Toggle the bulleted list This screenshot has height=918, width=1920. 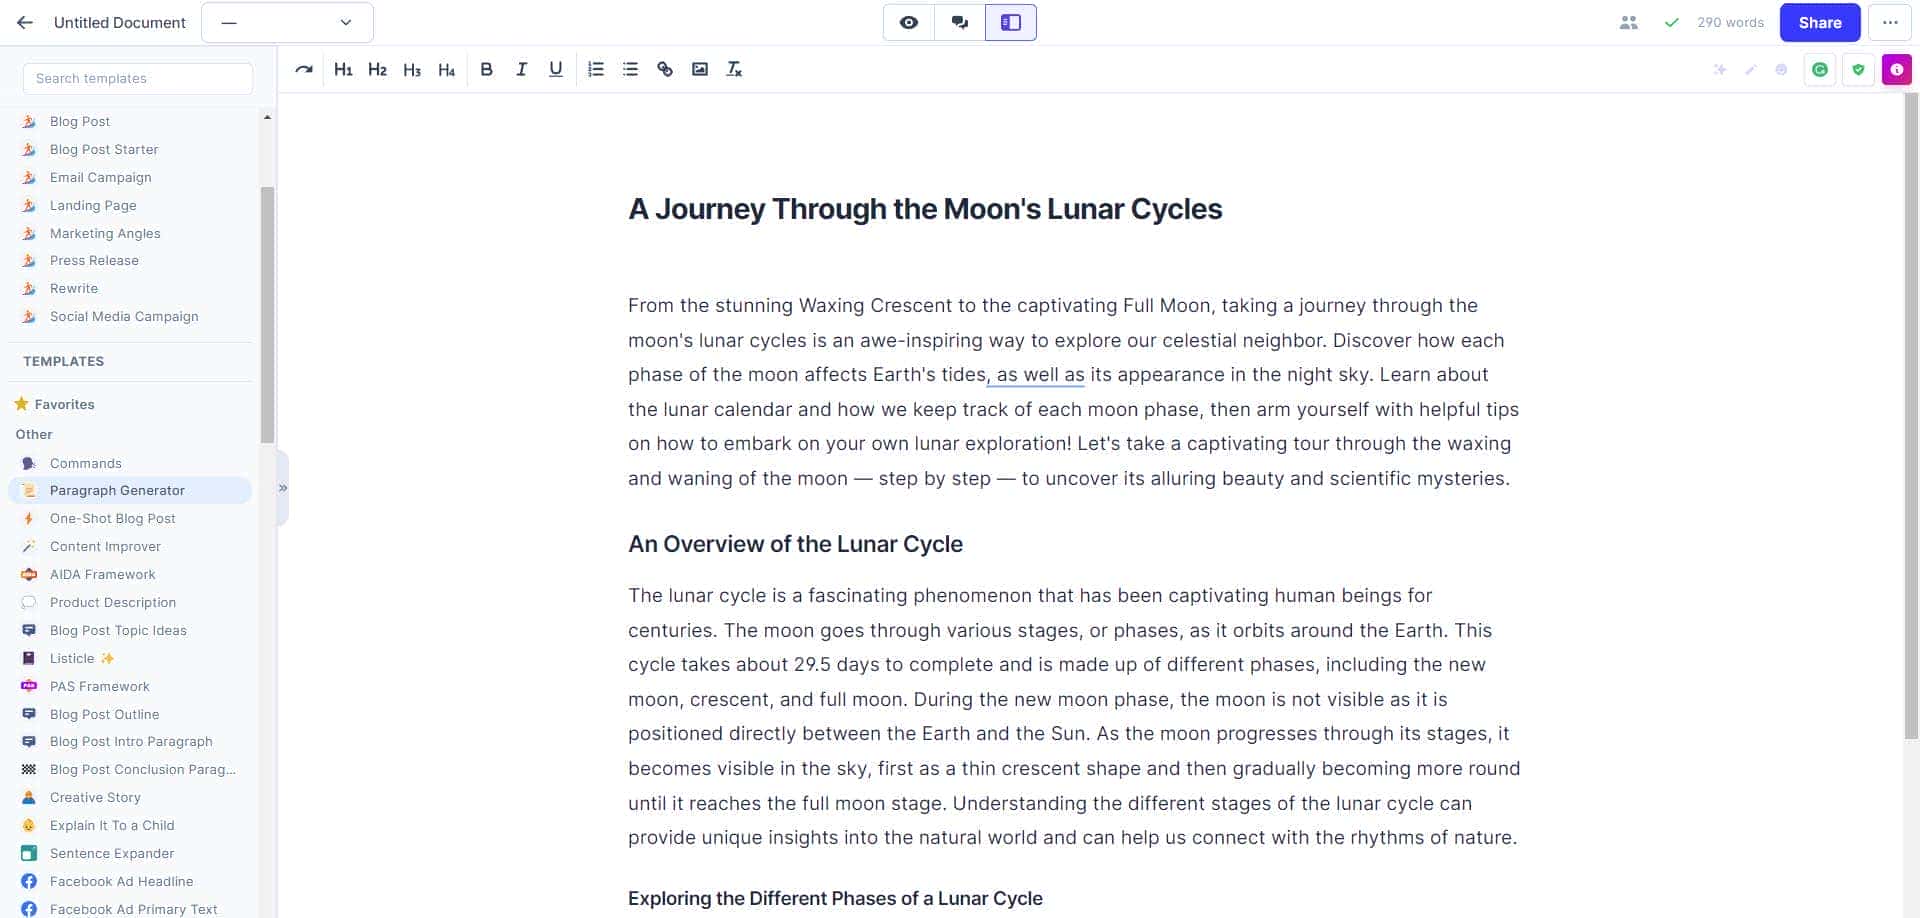point(630,69)
